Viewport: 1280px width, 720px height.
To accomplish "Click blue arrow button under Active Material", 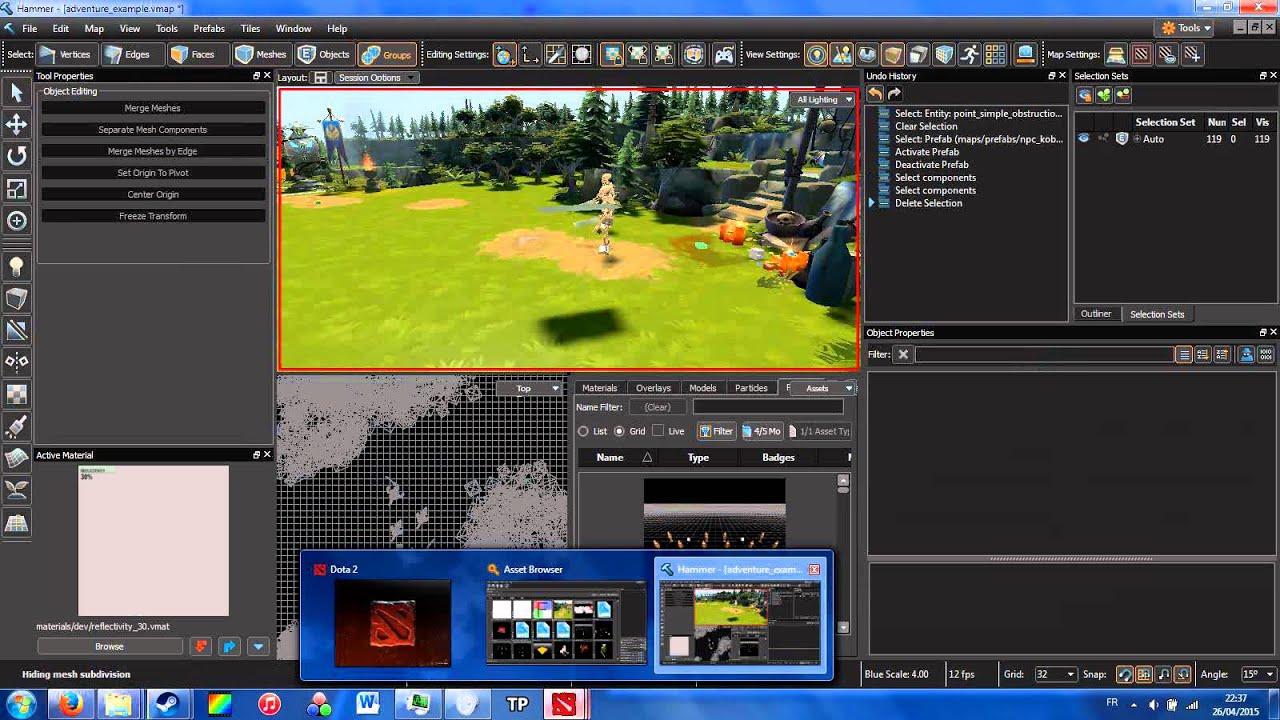I will click(x=229, y=647).
